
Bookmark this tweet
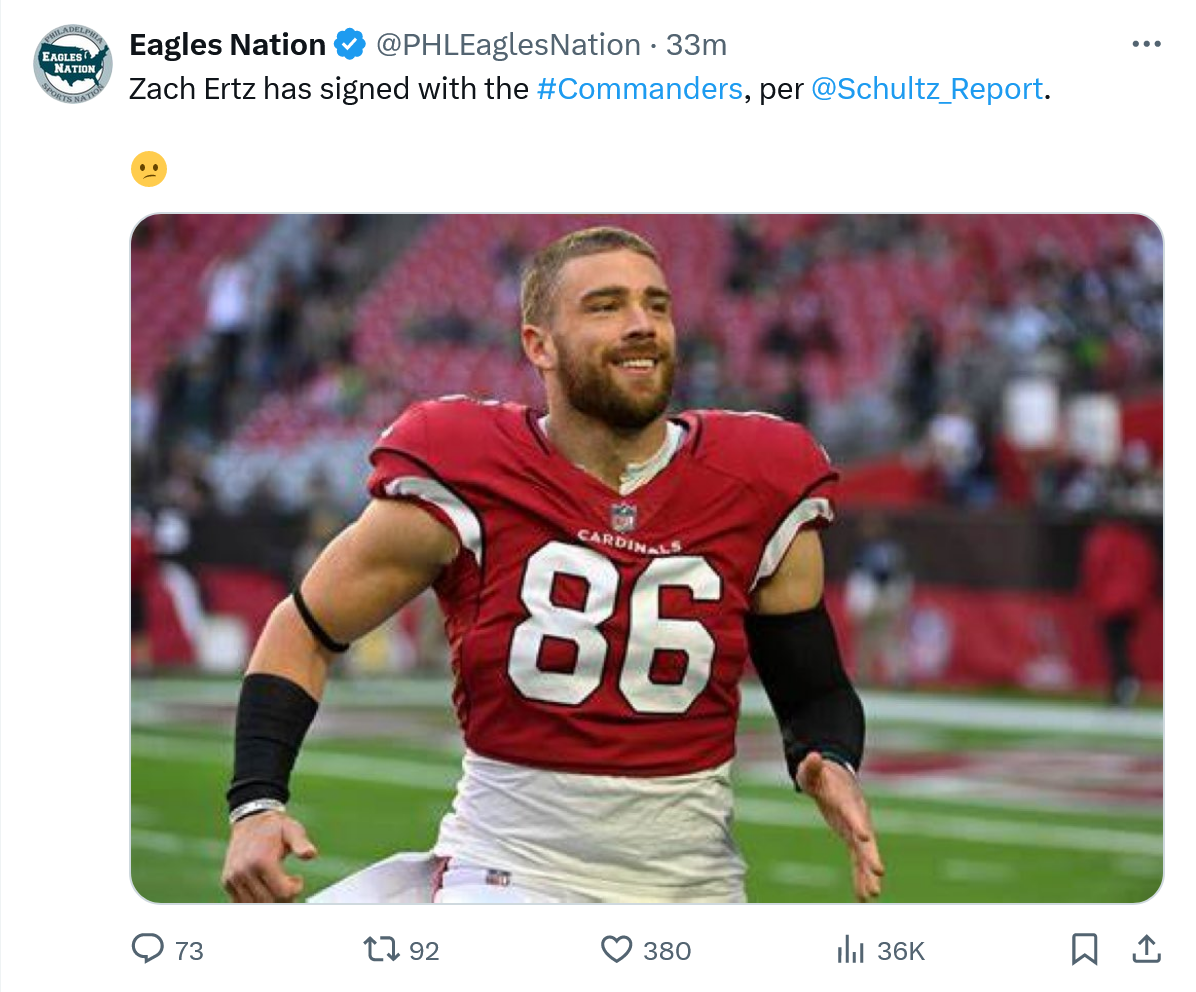tap(1084, 949)
